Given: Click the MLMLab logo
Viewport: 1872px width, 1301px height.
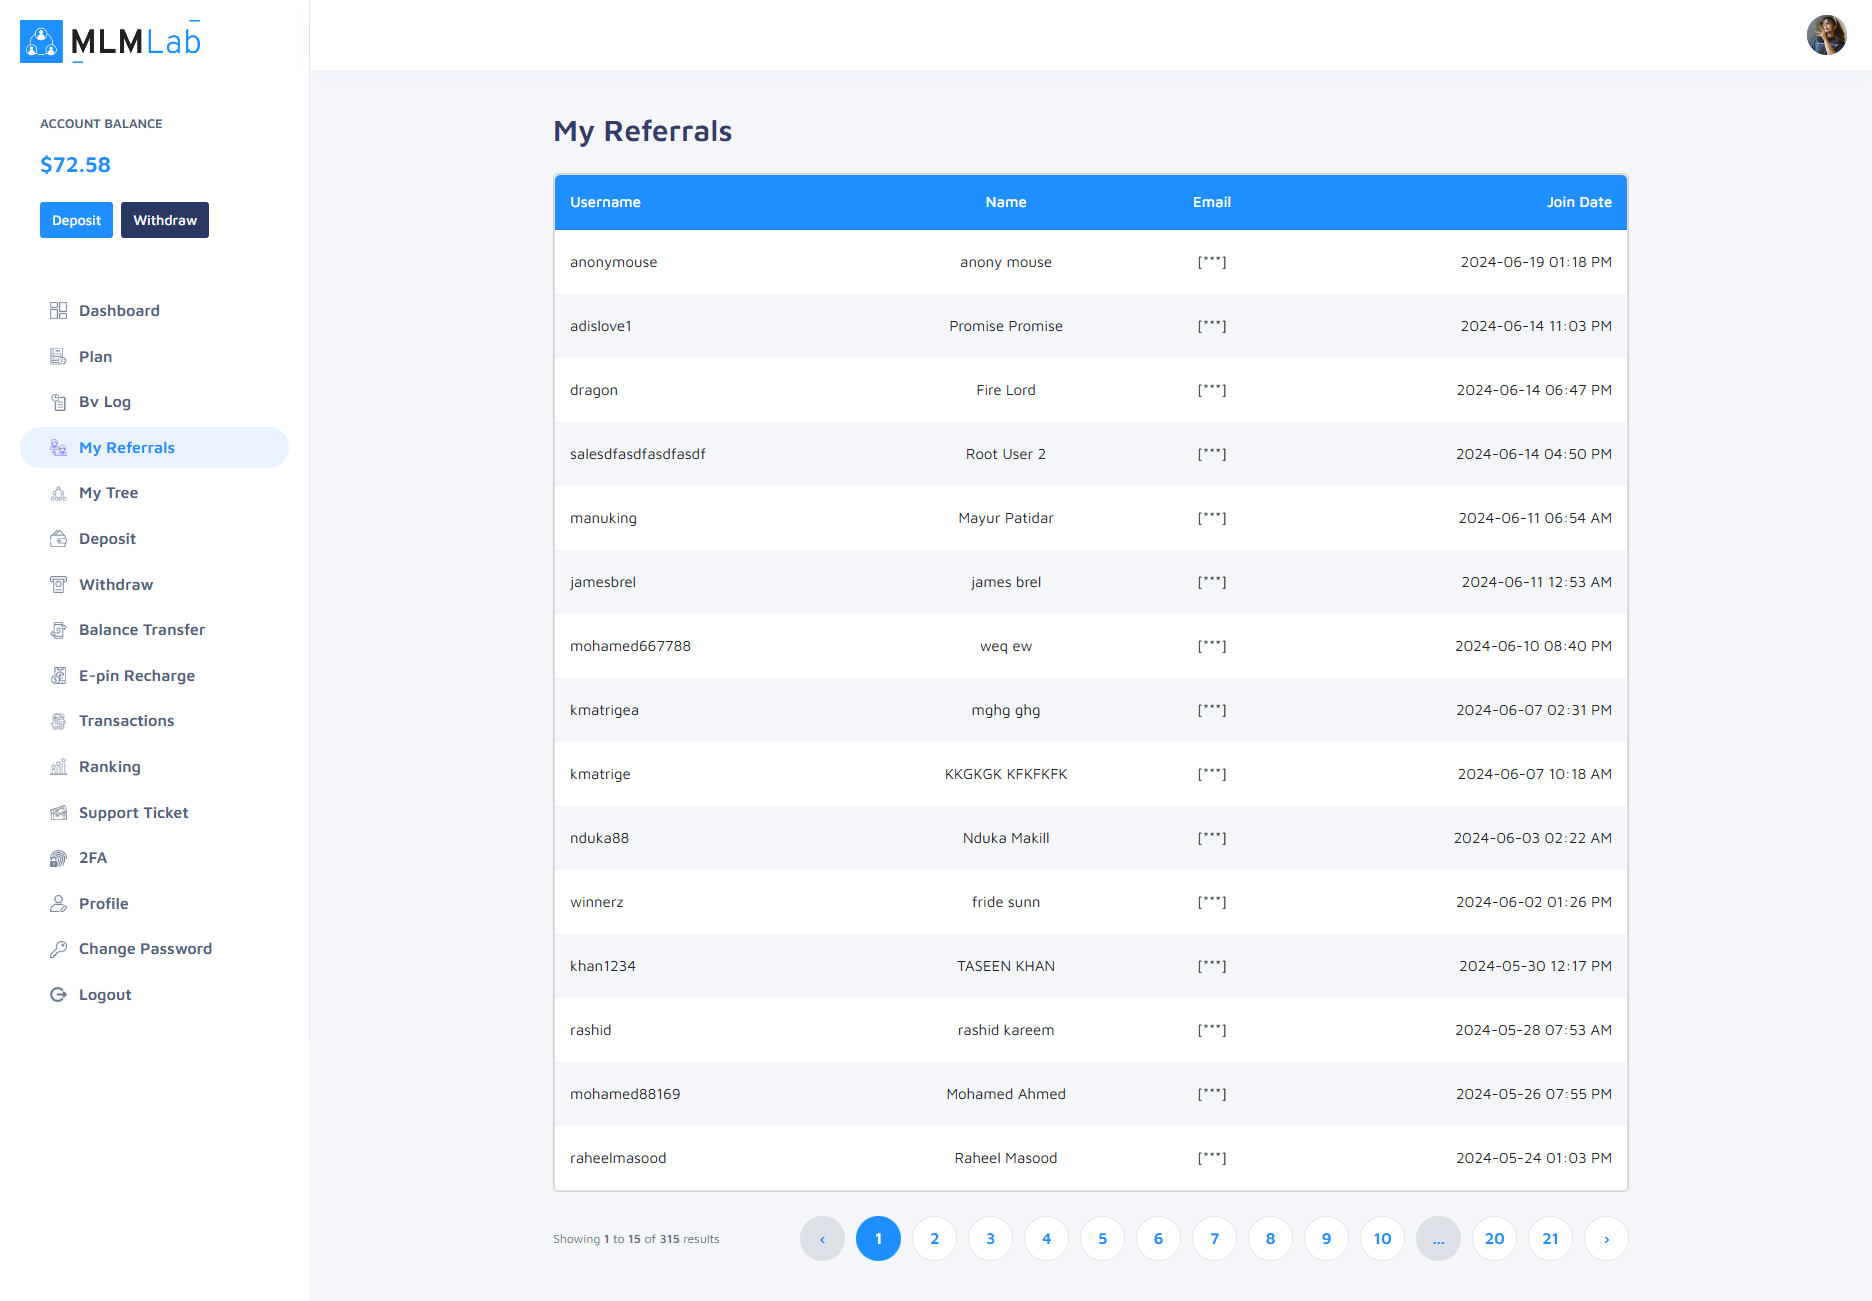Looking at the screenshot, I should [x=111, y=41].
